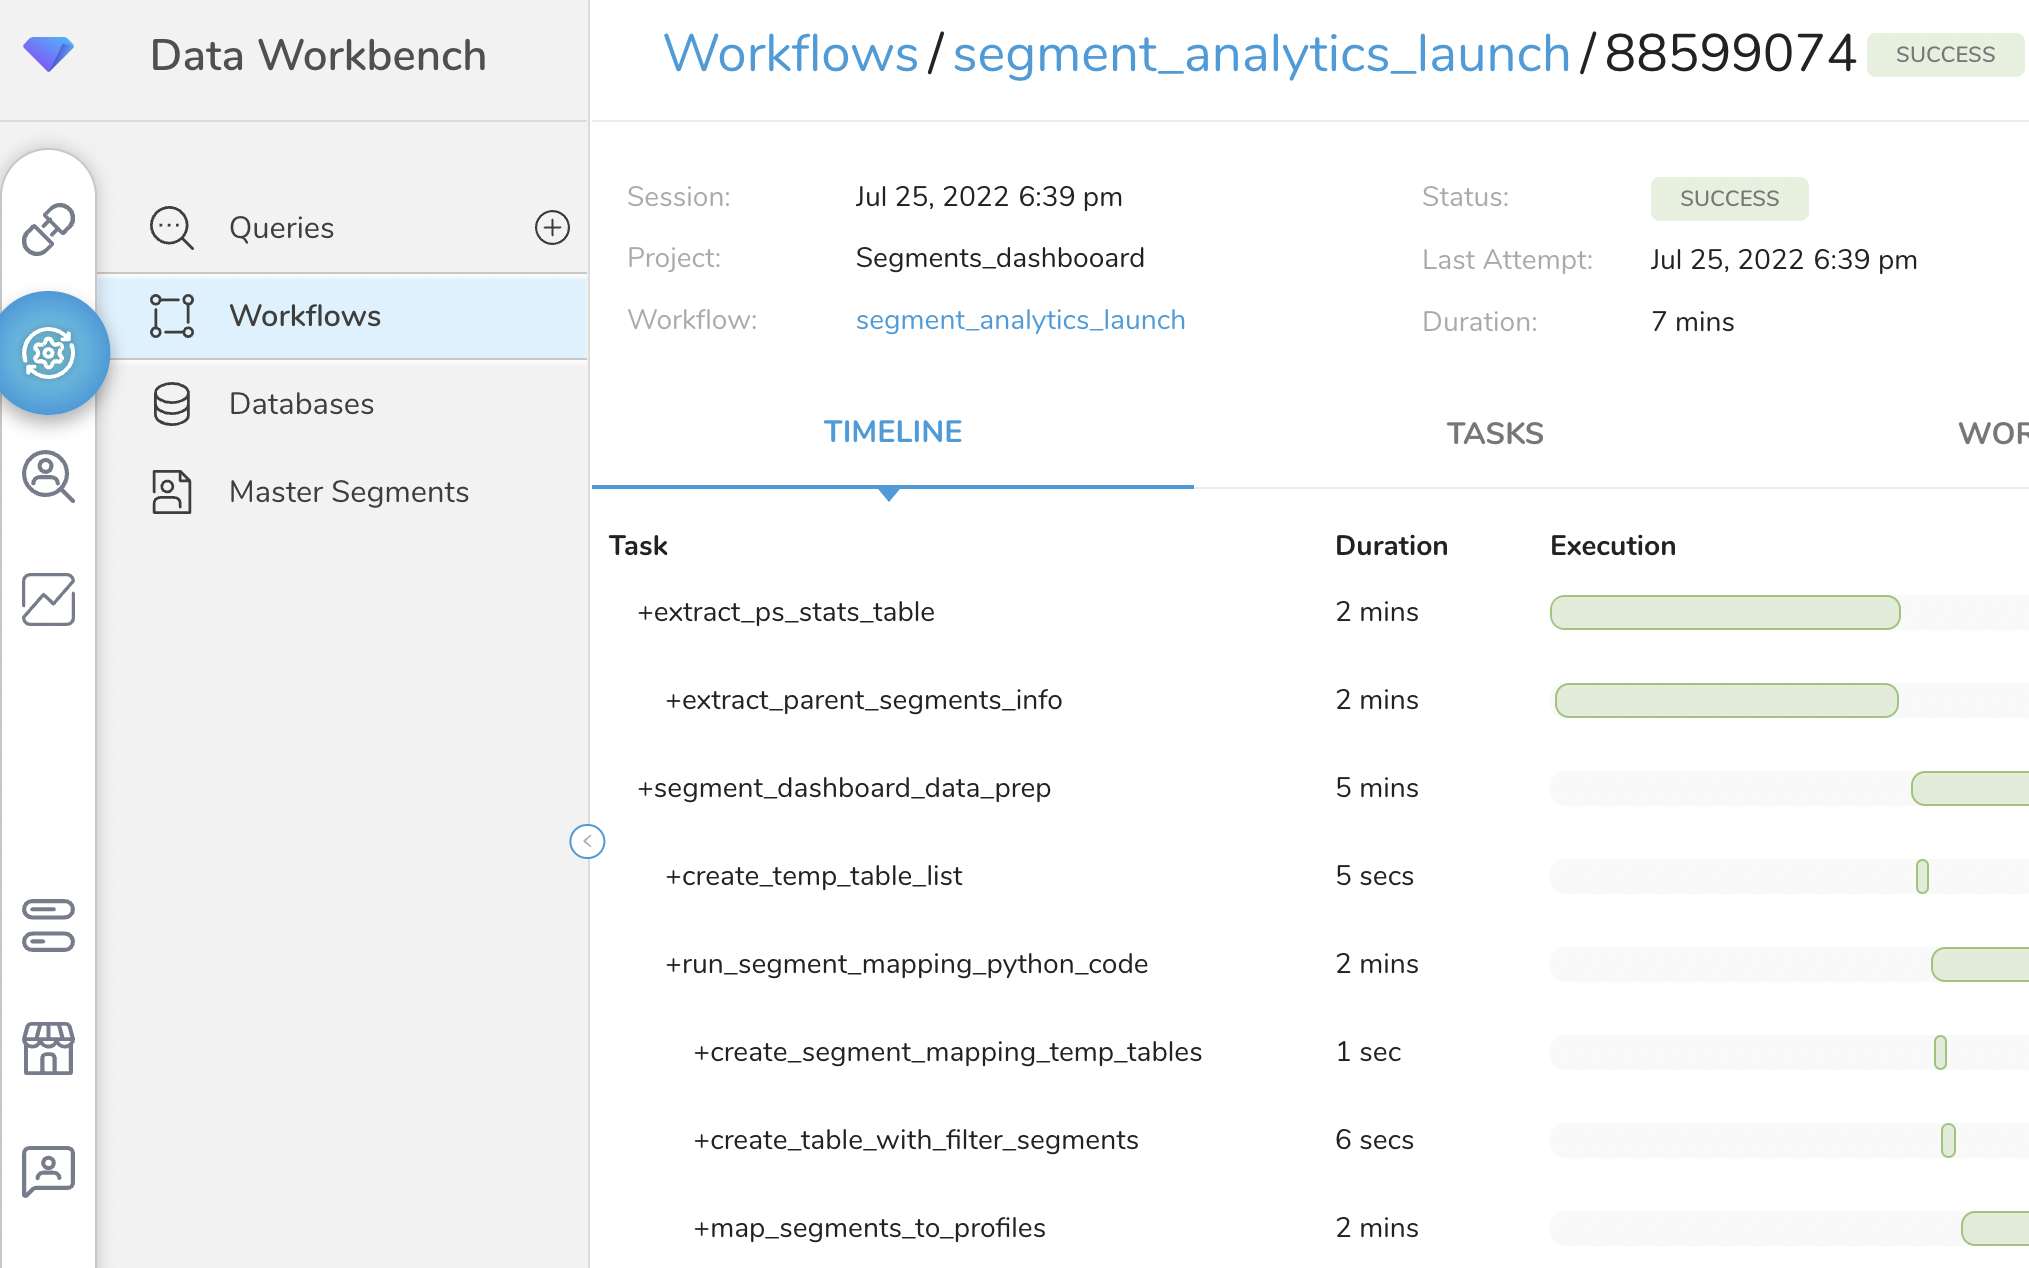Image resolution: width=2029 pixels, height=1268 pixels.
Task: Expand the +extract_ps_stats_table task
Action: (786, 612)
